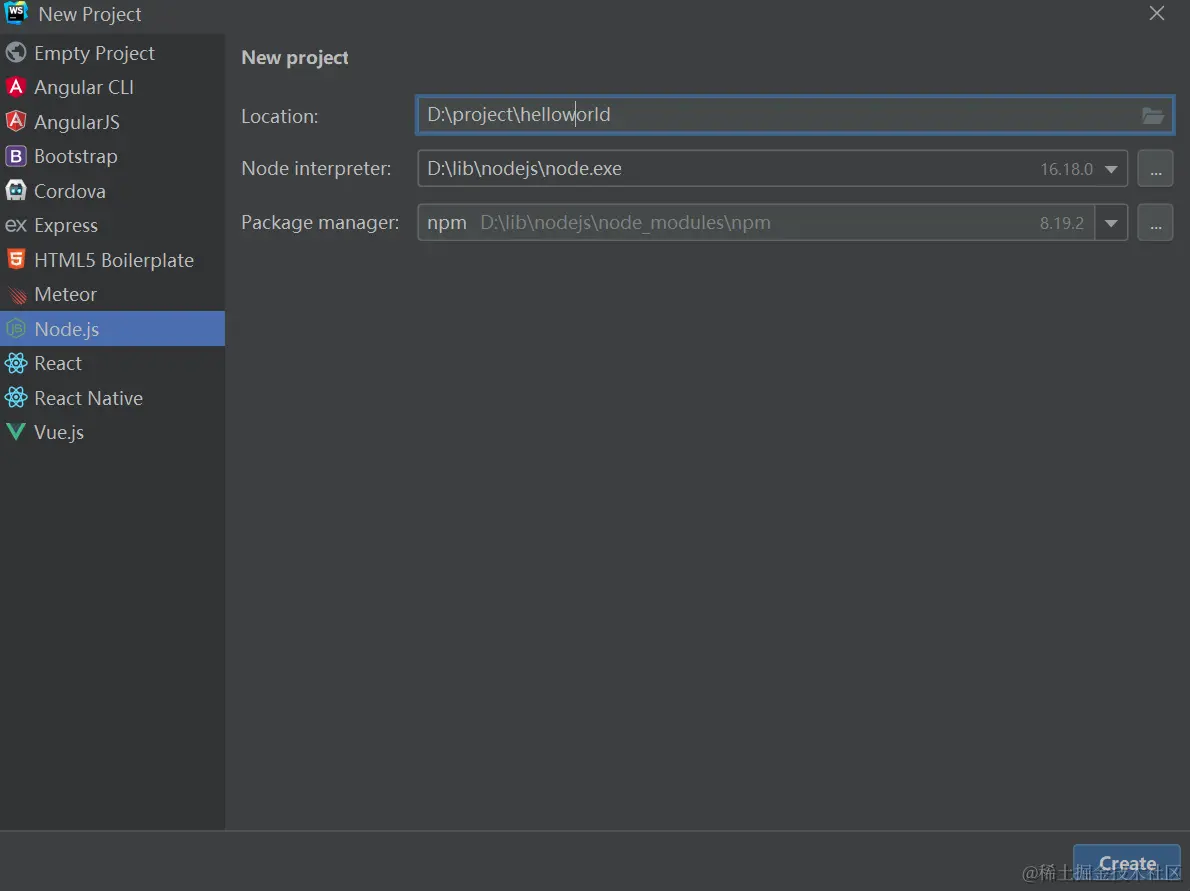The image size is (1190, 891).
Task: Click the Angular CLI red shield icon
Action: tap(16, 87)
